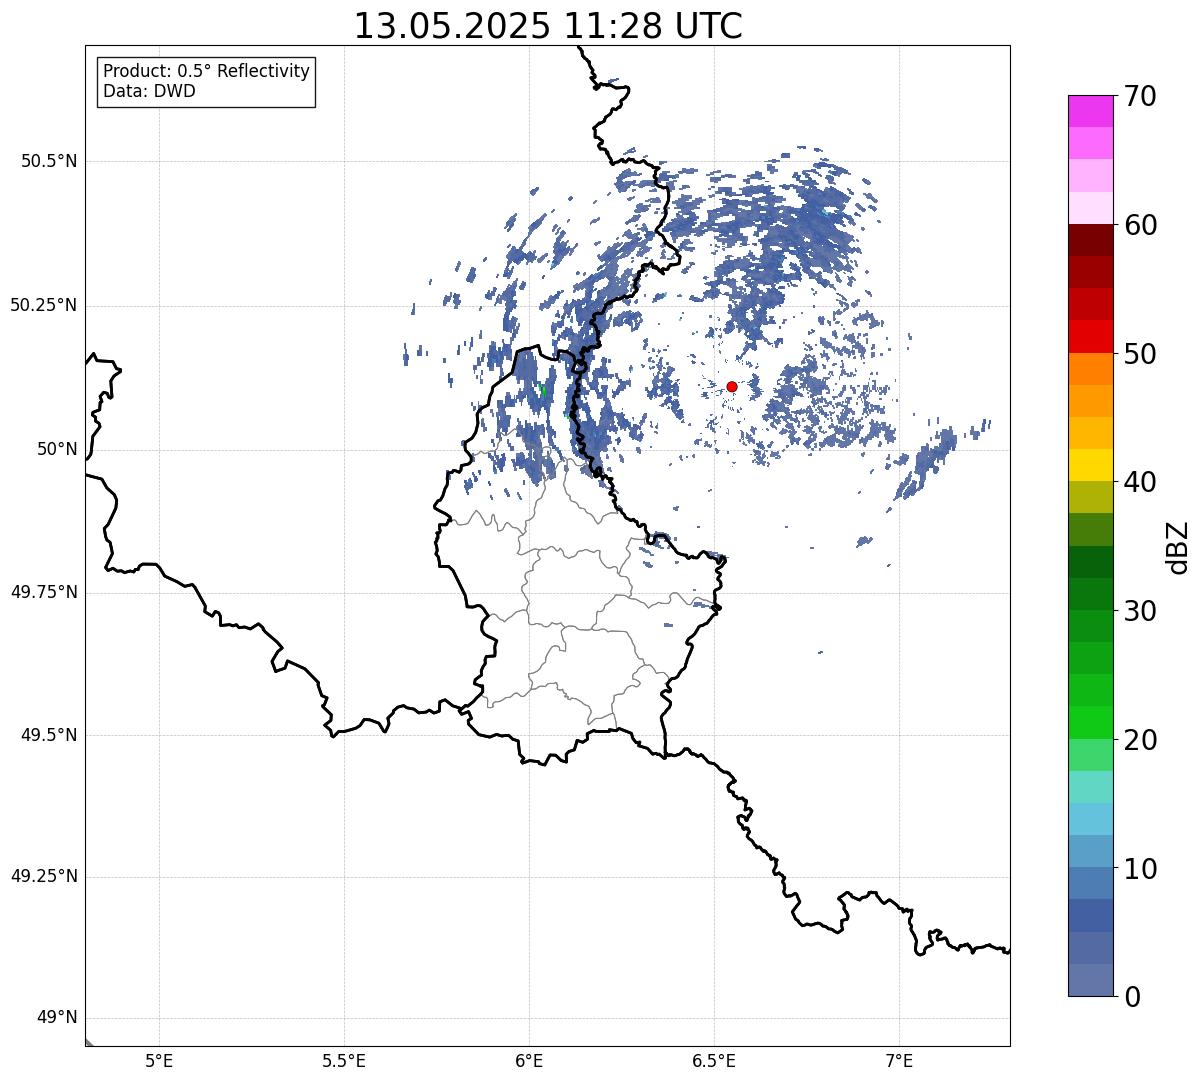Click the 5°E longitude label
This screenshot has width=1202, height=1081.
159,1061
